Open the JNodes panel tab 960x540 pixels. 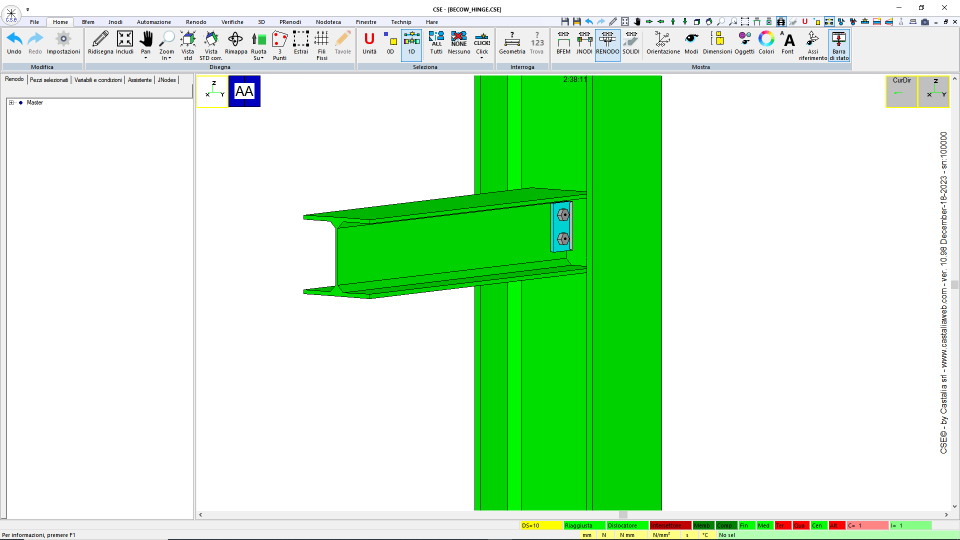(167, 80)
